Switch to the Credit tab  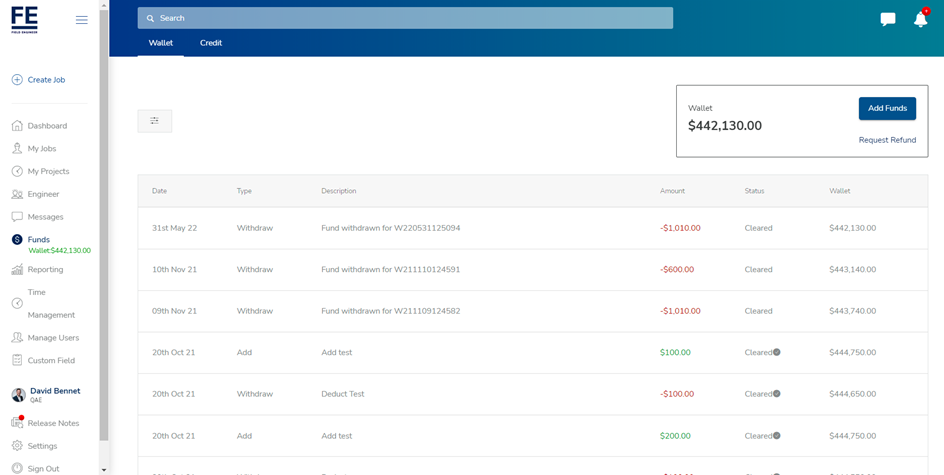coord(211,43)
